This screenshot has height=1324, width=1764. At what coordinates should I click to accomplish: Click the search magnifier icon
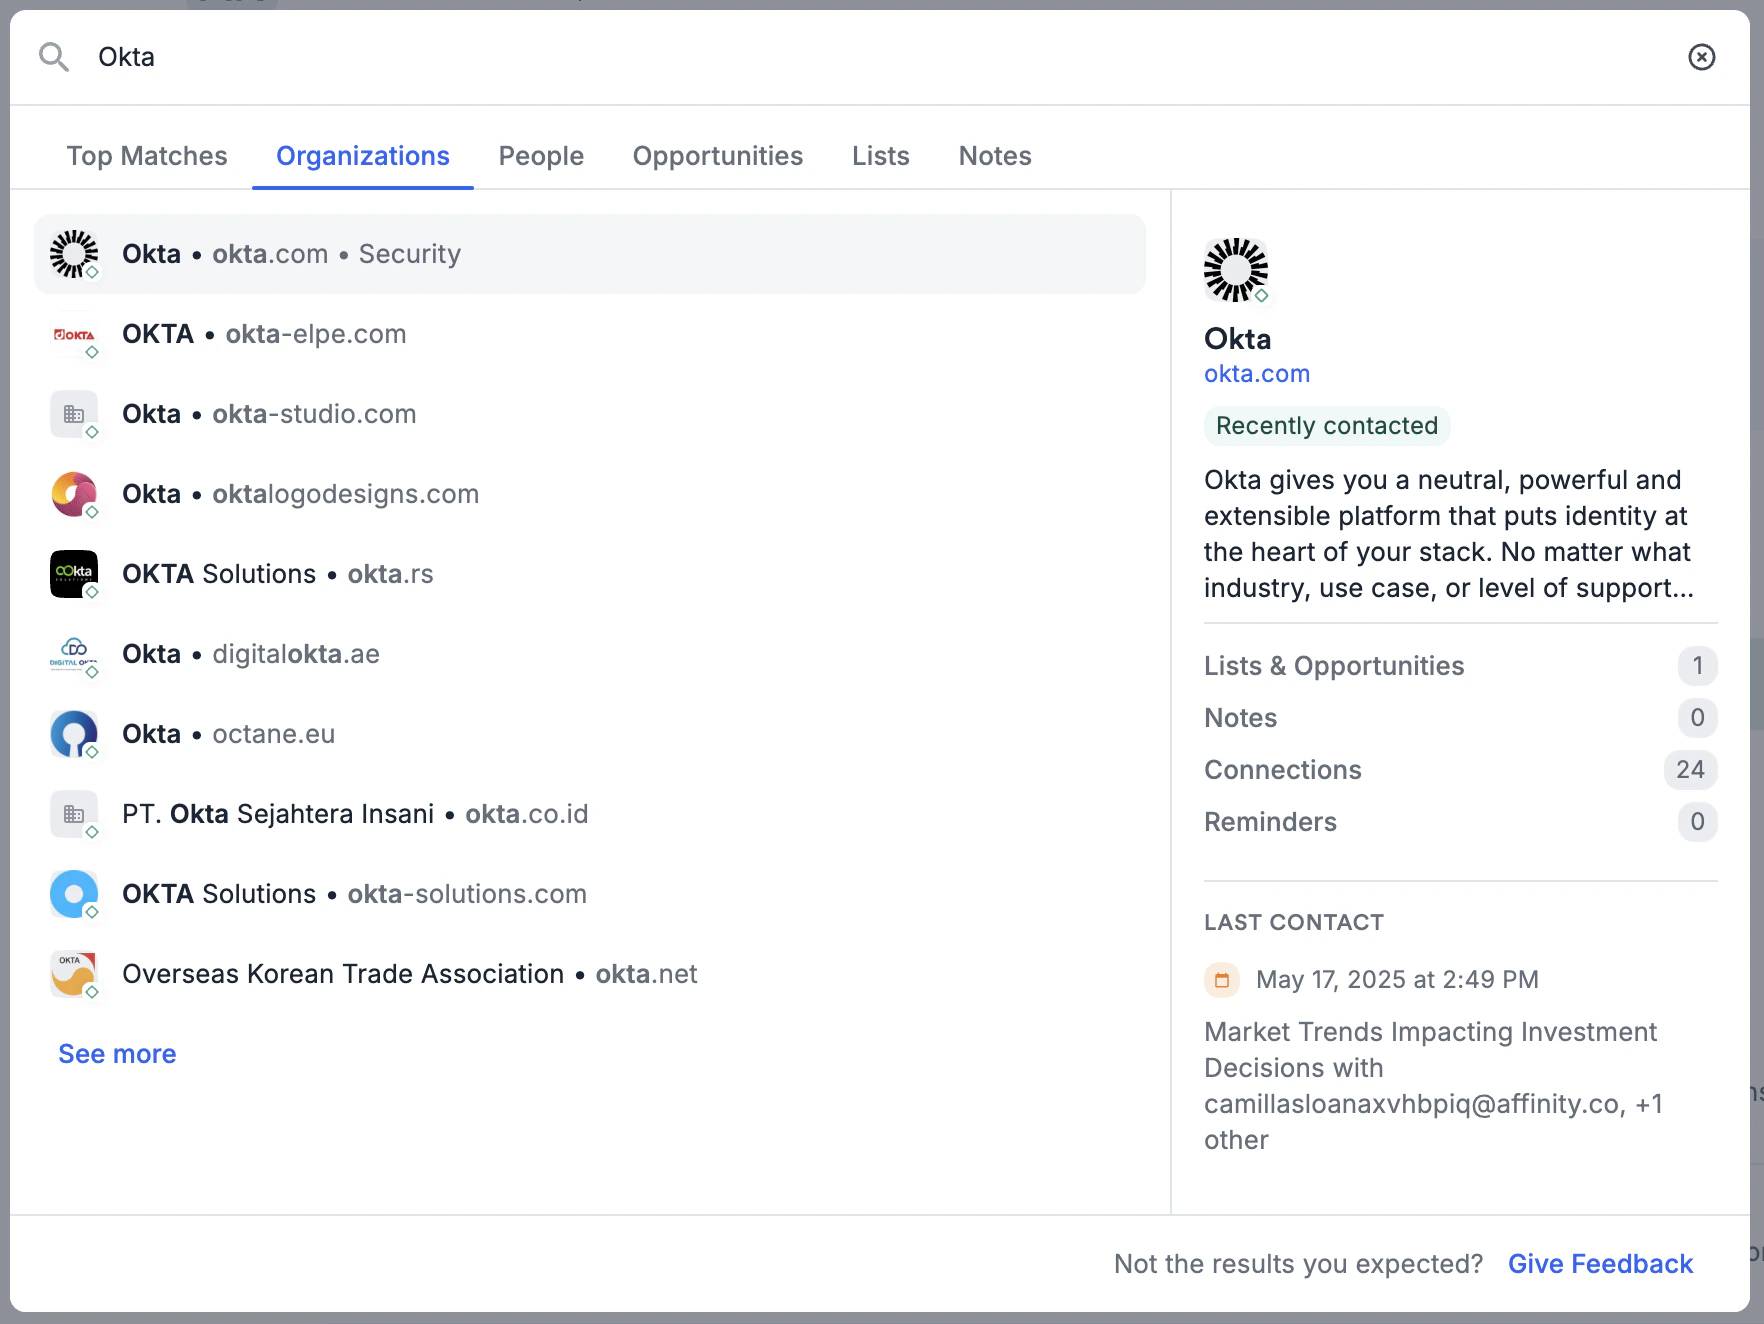coord(54,57)
